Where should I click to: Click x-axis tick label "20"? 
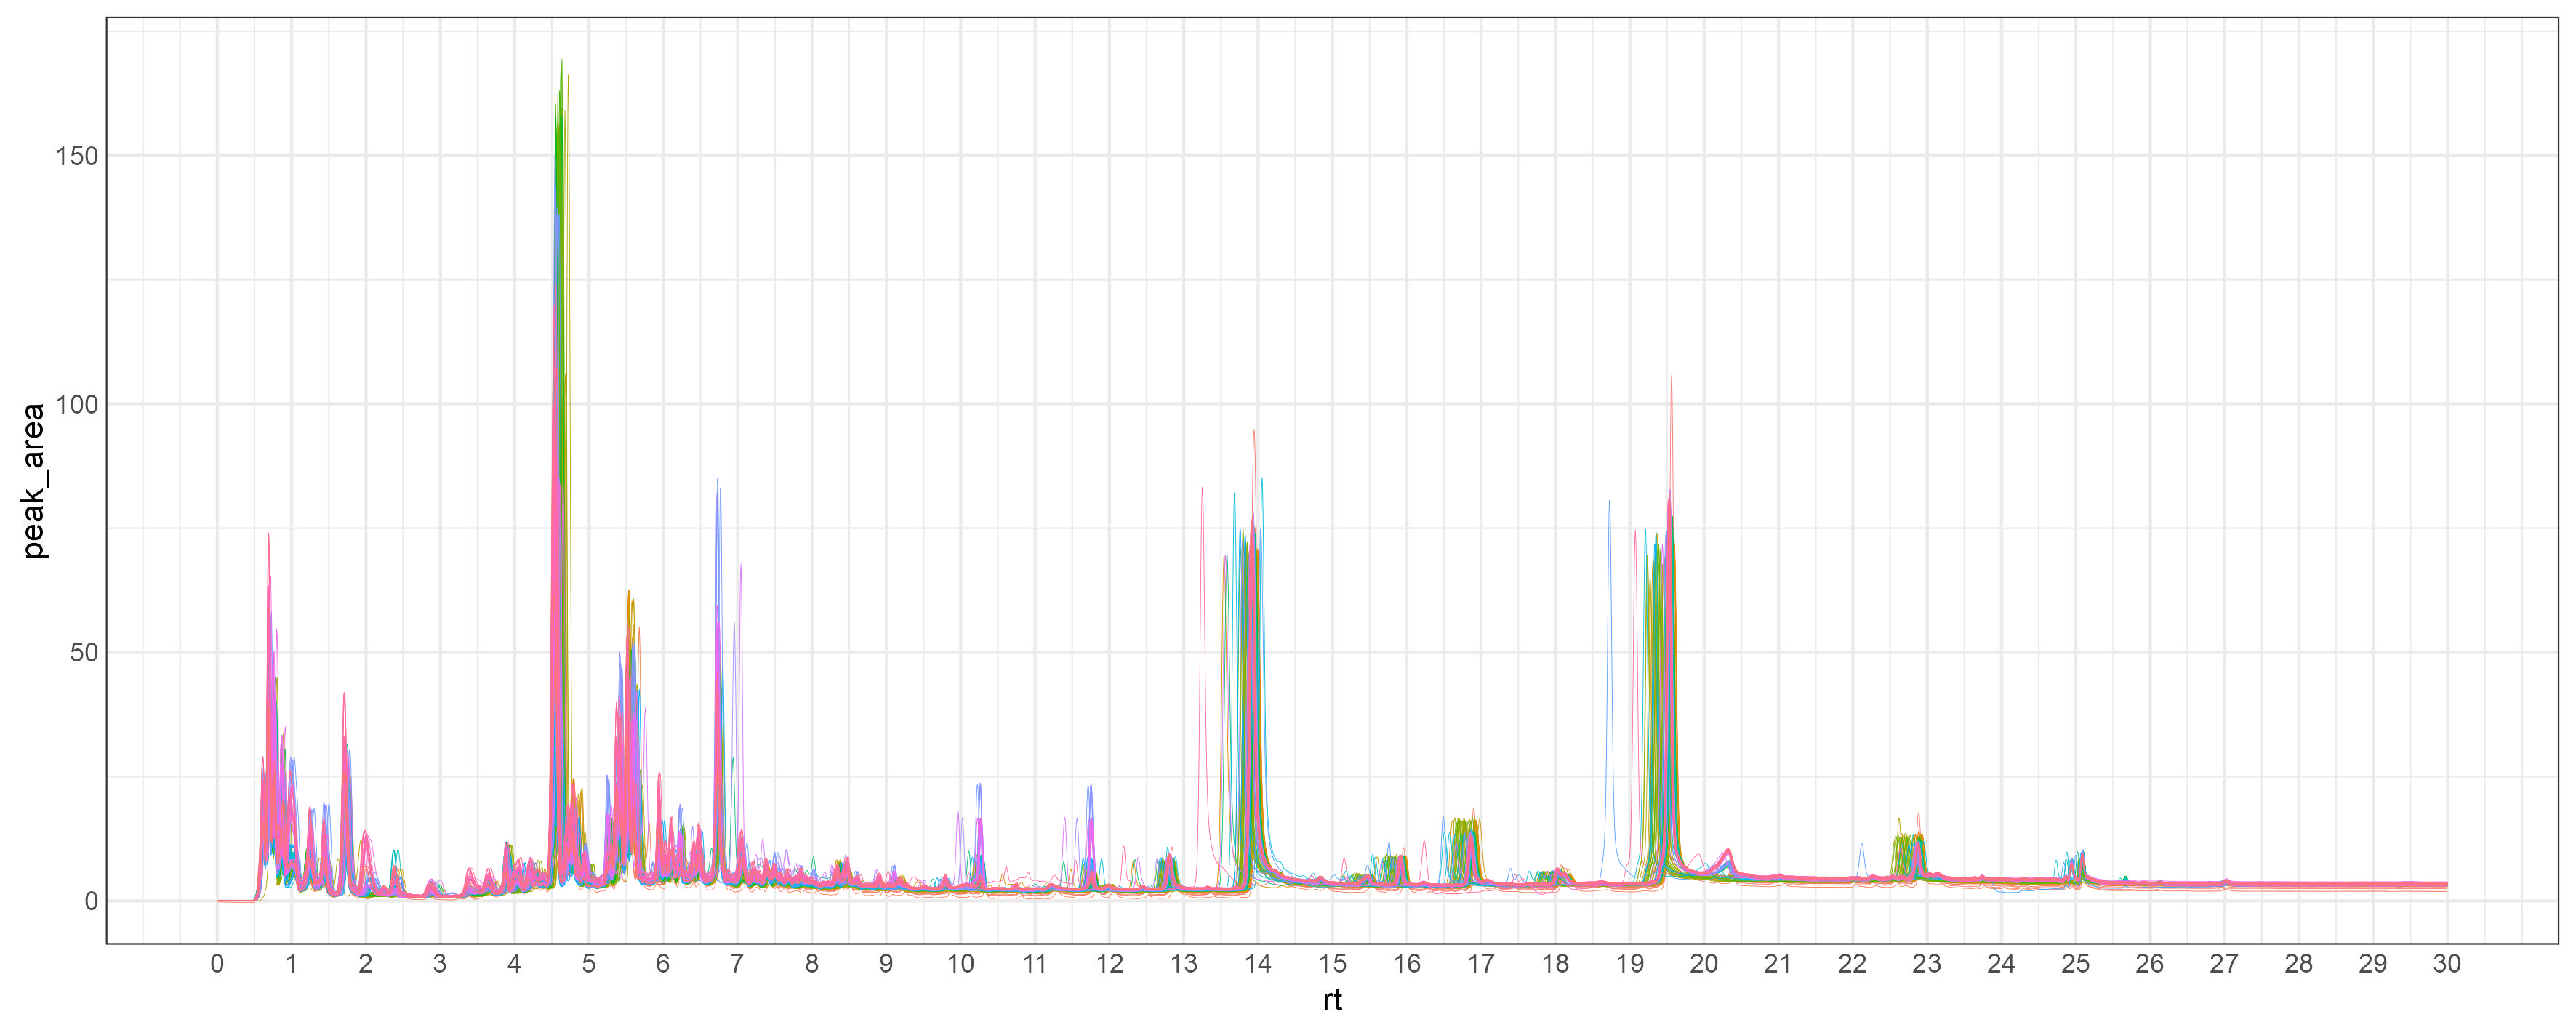(1704, 964)
